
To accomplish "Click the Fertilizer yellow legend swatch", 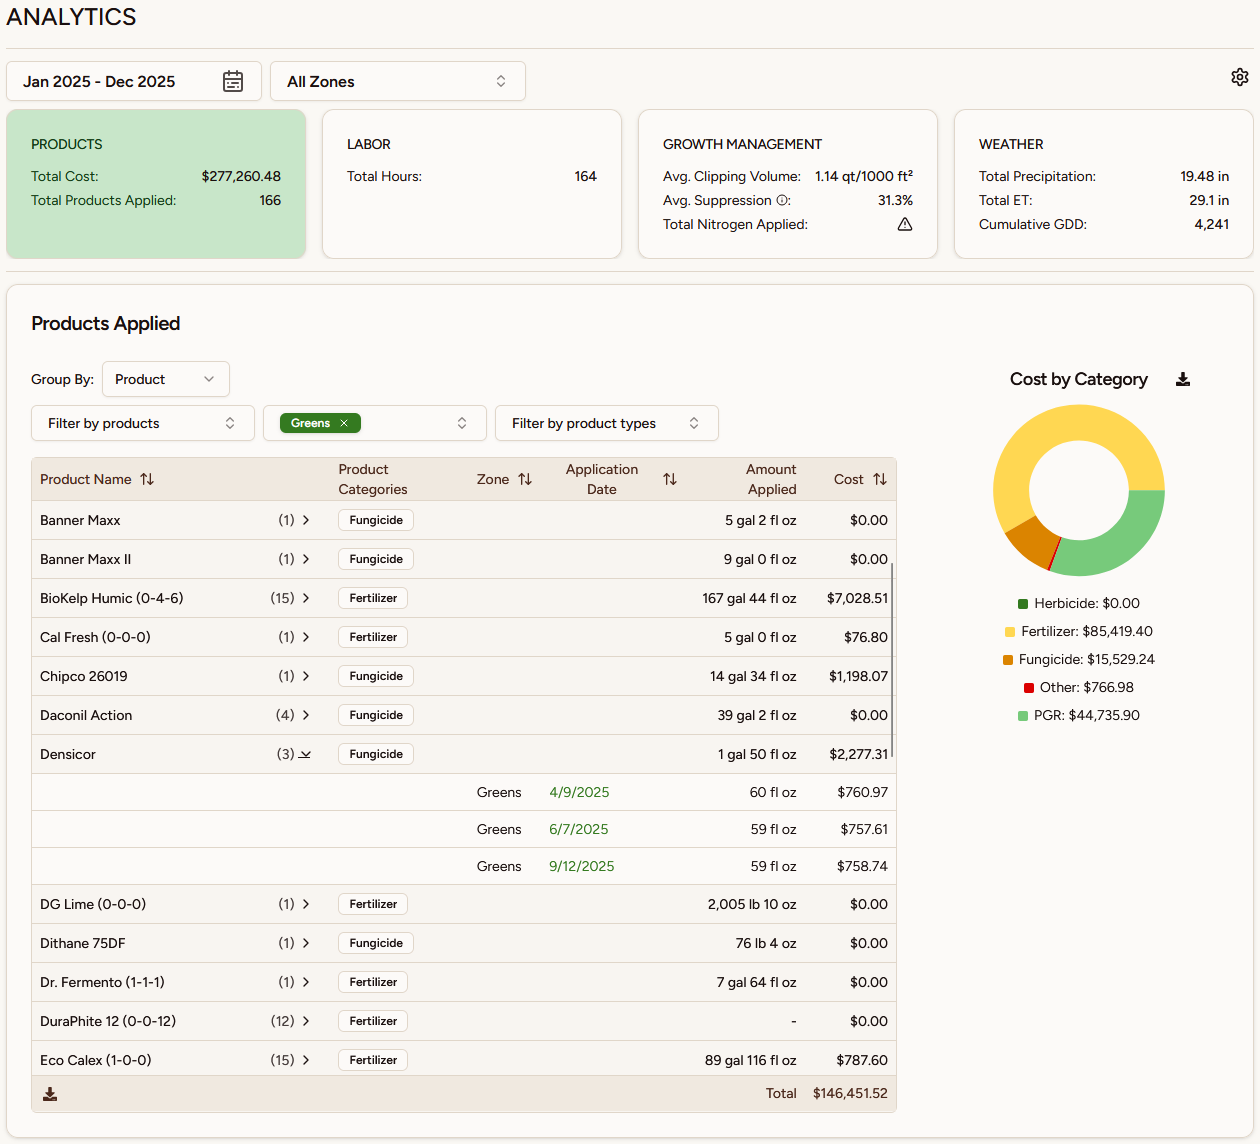I will tap(1010, 632).
